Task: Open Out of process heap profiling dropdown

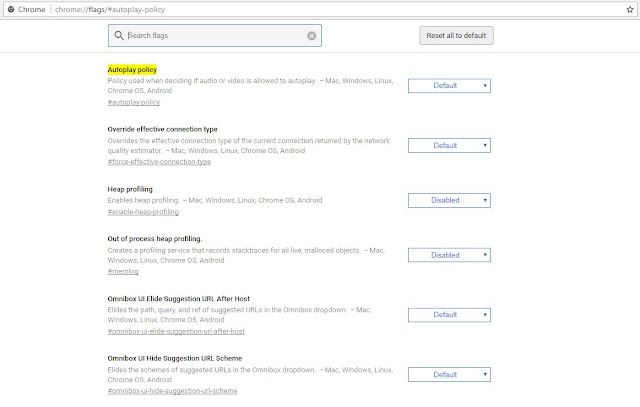Action: click(x=449, y=255)
